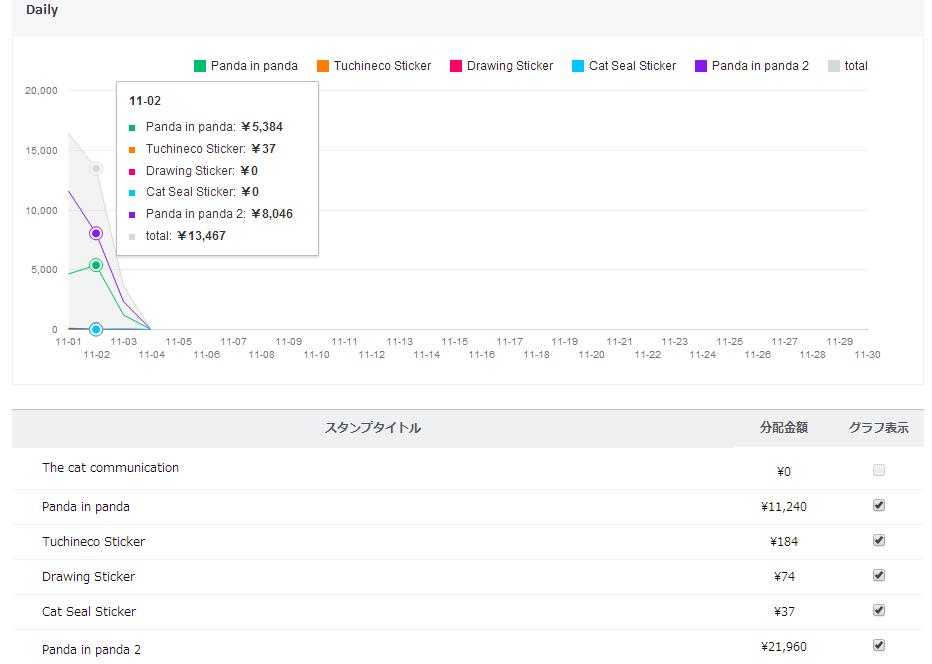Viewport: 932px width, 664px height.
Task: Select The cat communication sticker title
Action: [110, 467]
